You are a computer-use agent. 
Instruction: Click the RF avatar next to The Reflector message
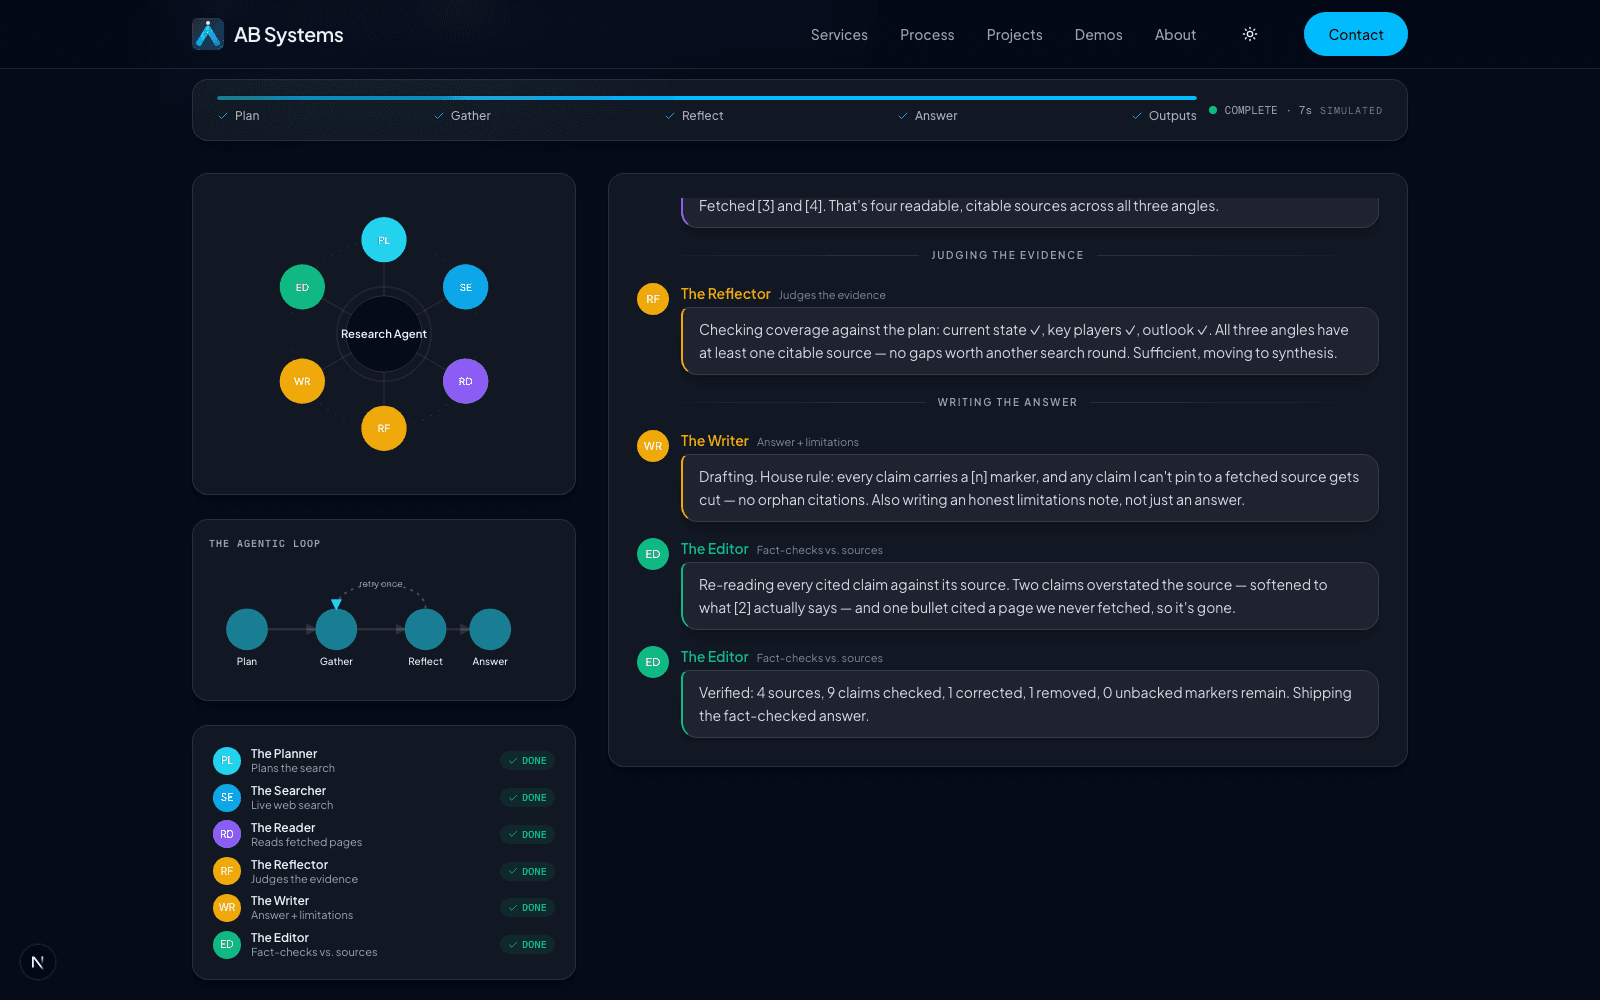point(653,299)
